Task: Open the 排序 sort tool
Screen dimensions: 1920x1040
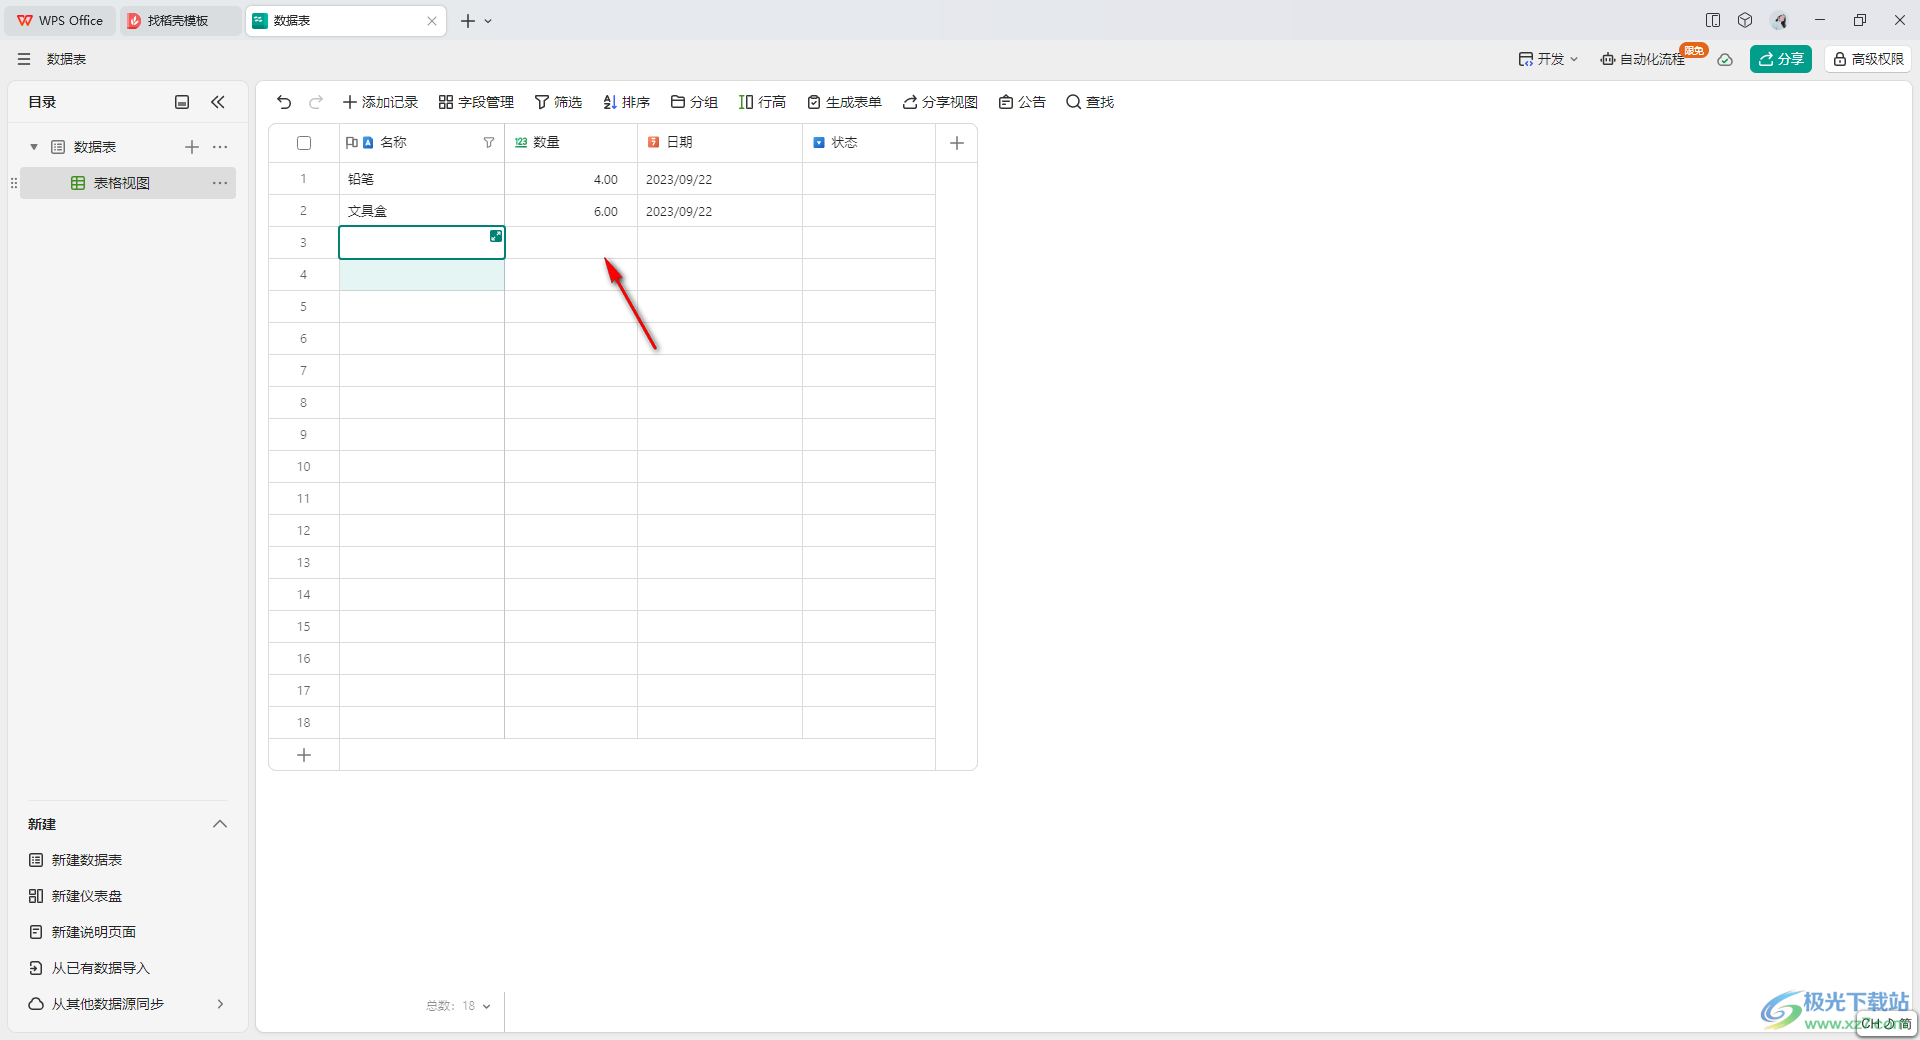Action: [x=626, y=102]
